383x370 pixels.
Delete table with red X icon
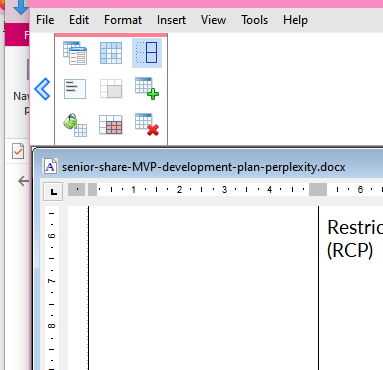click(x=147, y=125)
